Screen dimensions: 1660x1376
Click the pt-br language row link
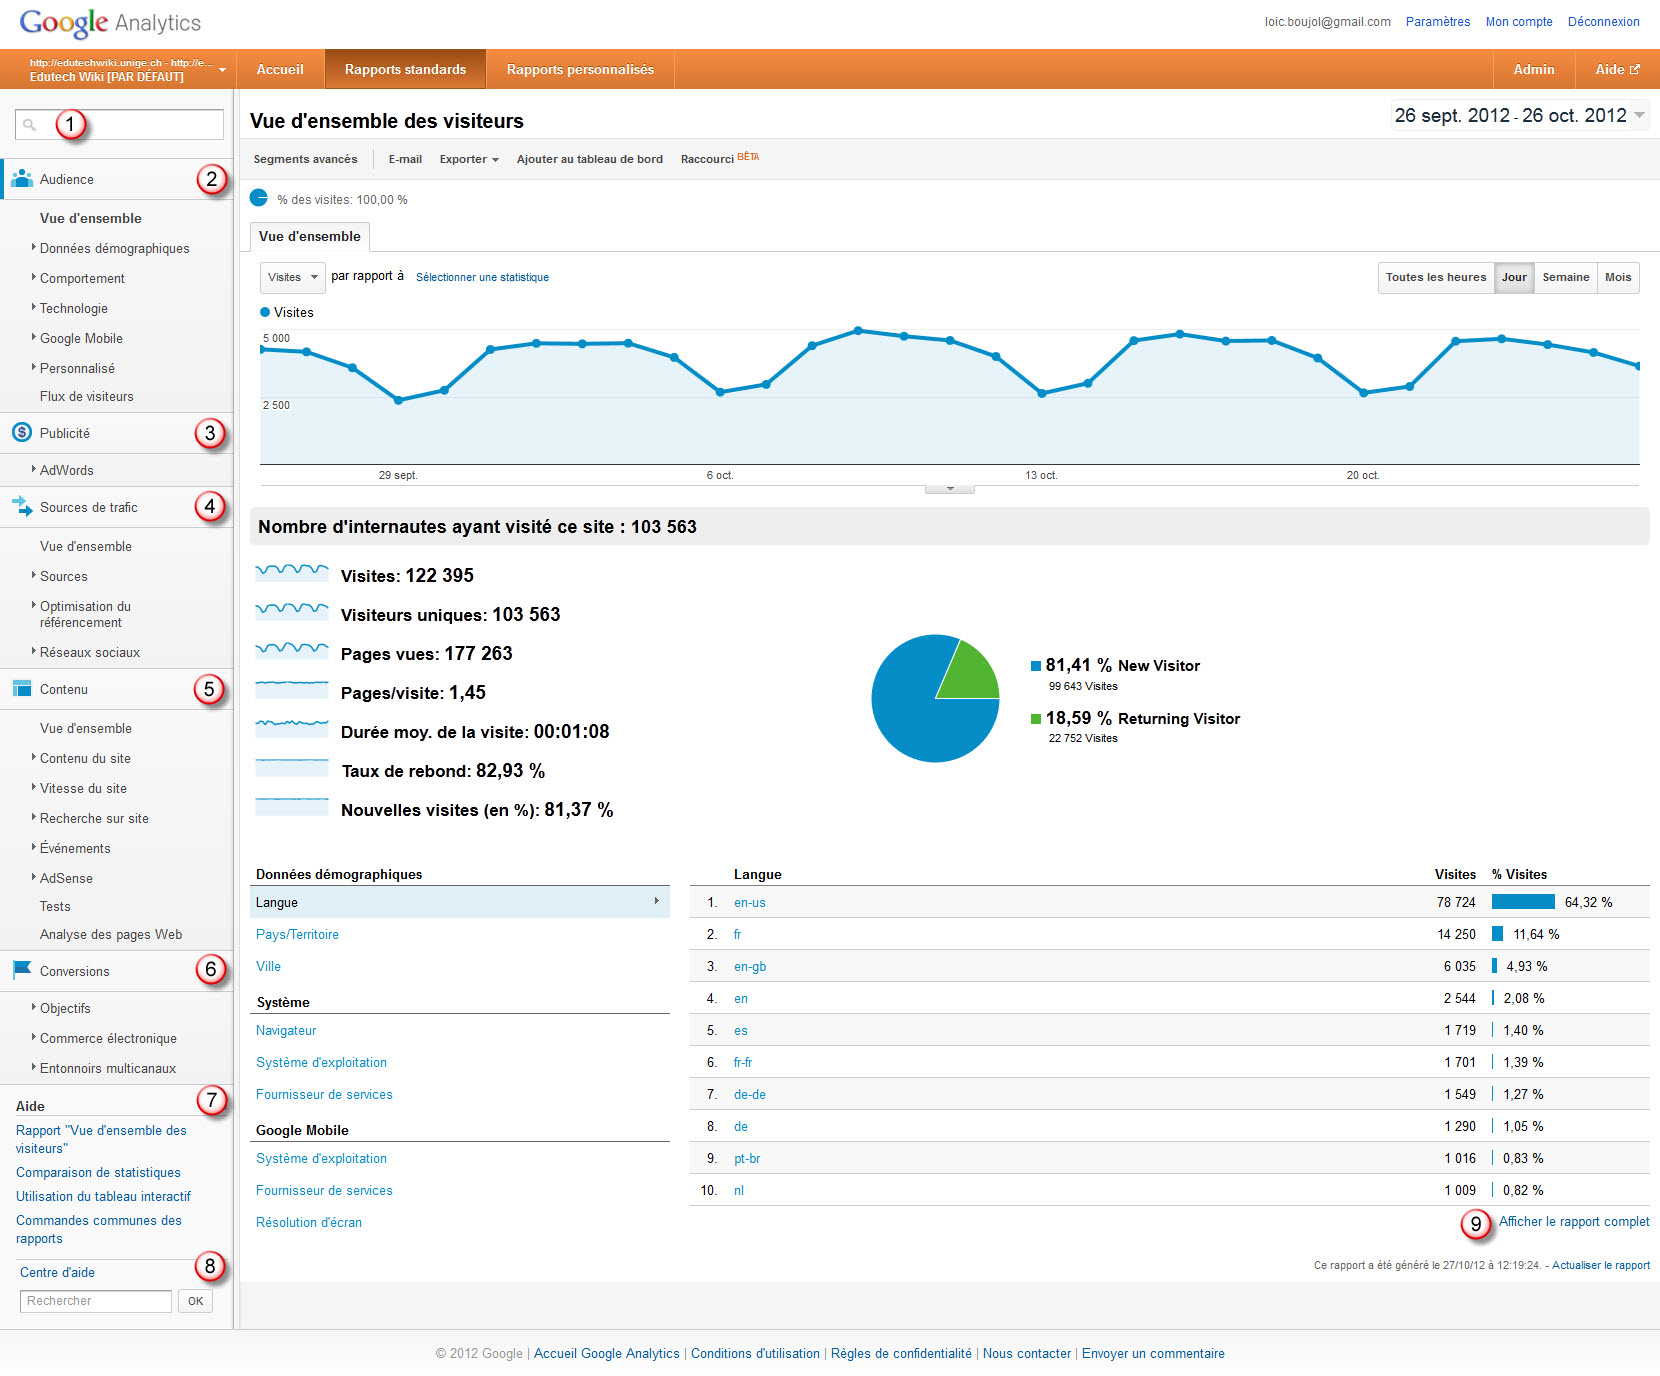[747, 1158]
